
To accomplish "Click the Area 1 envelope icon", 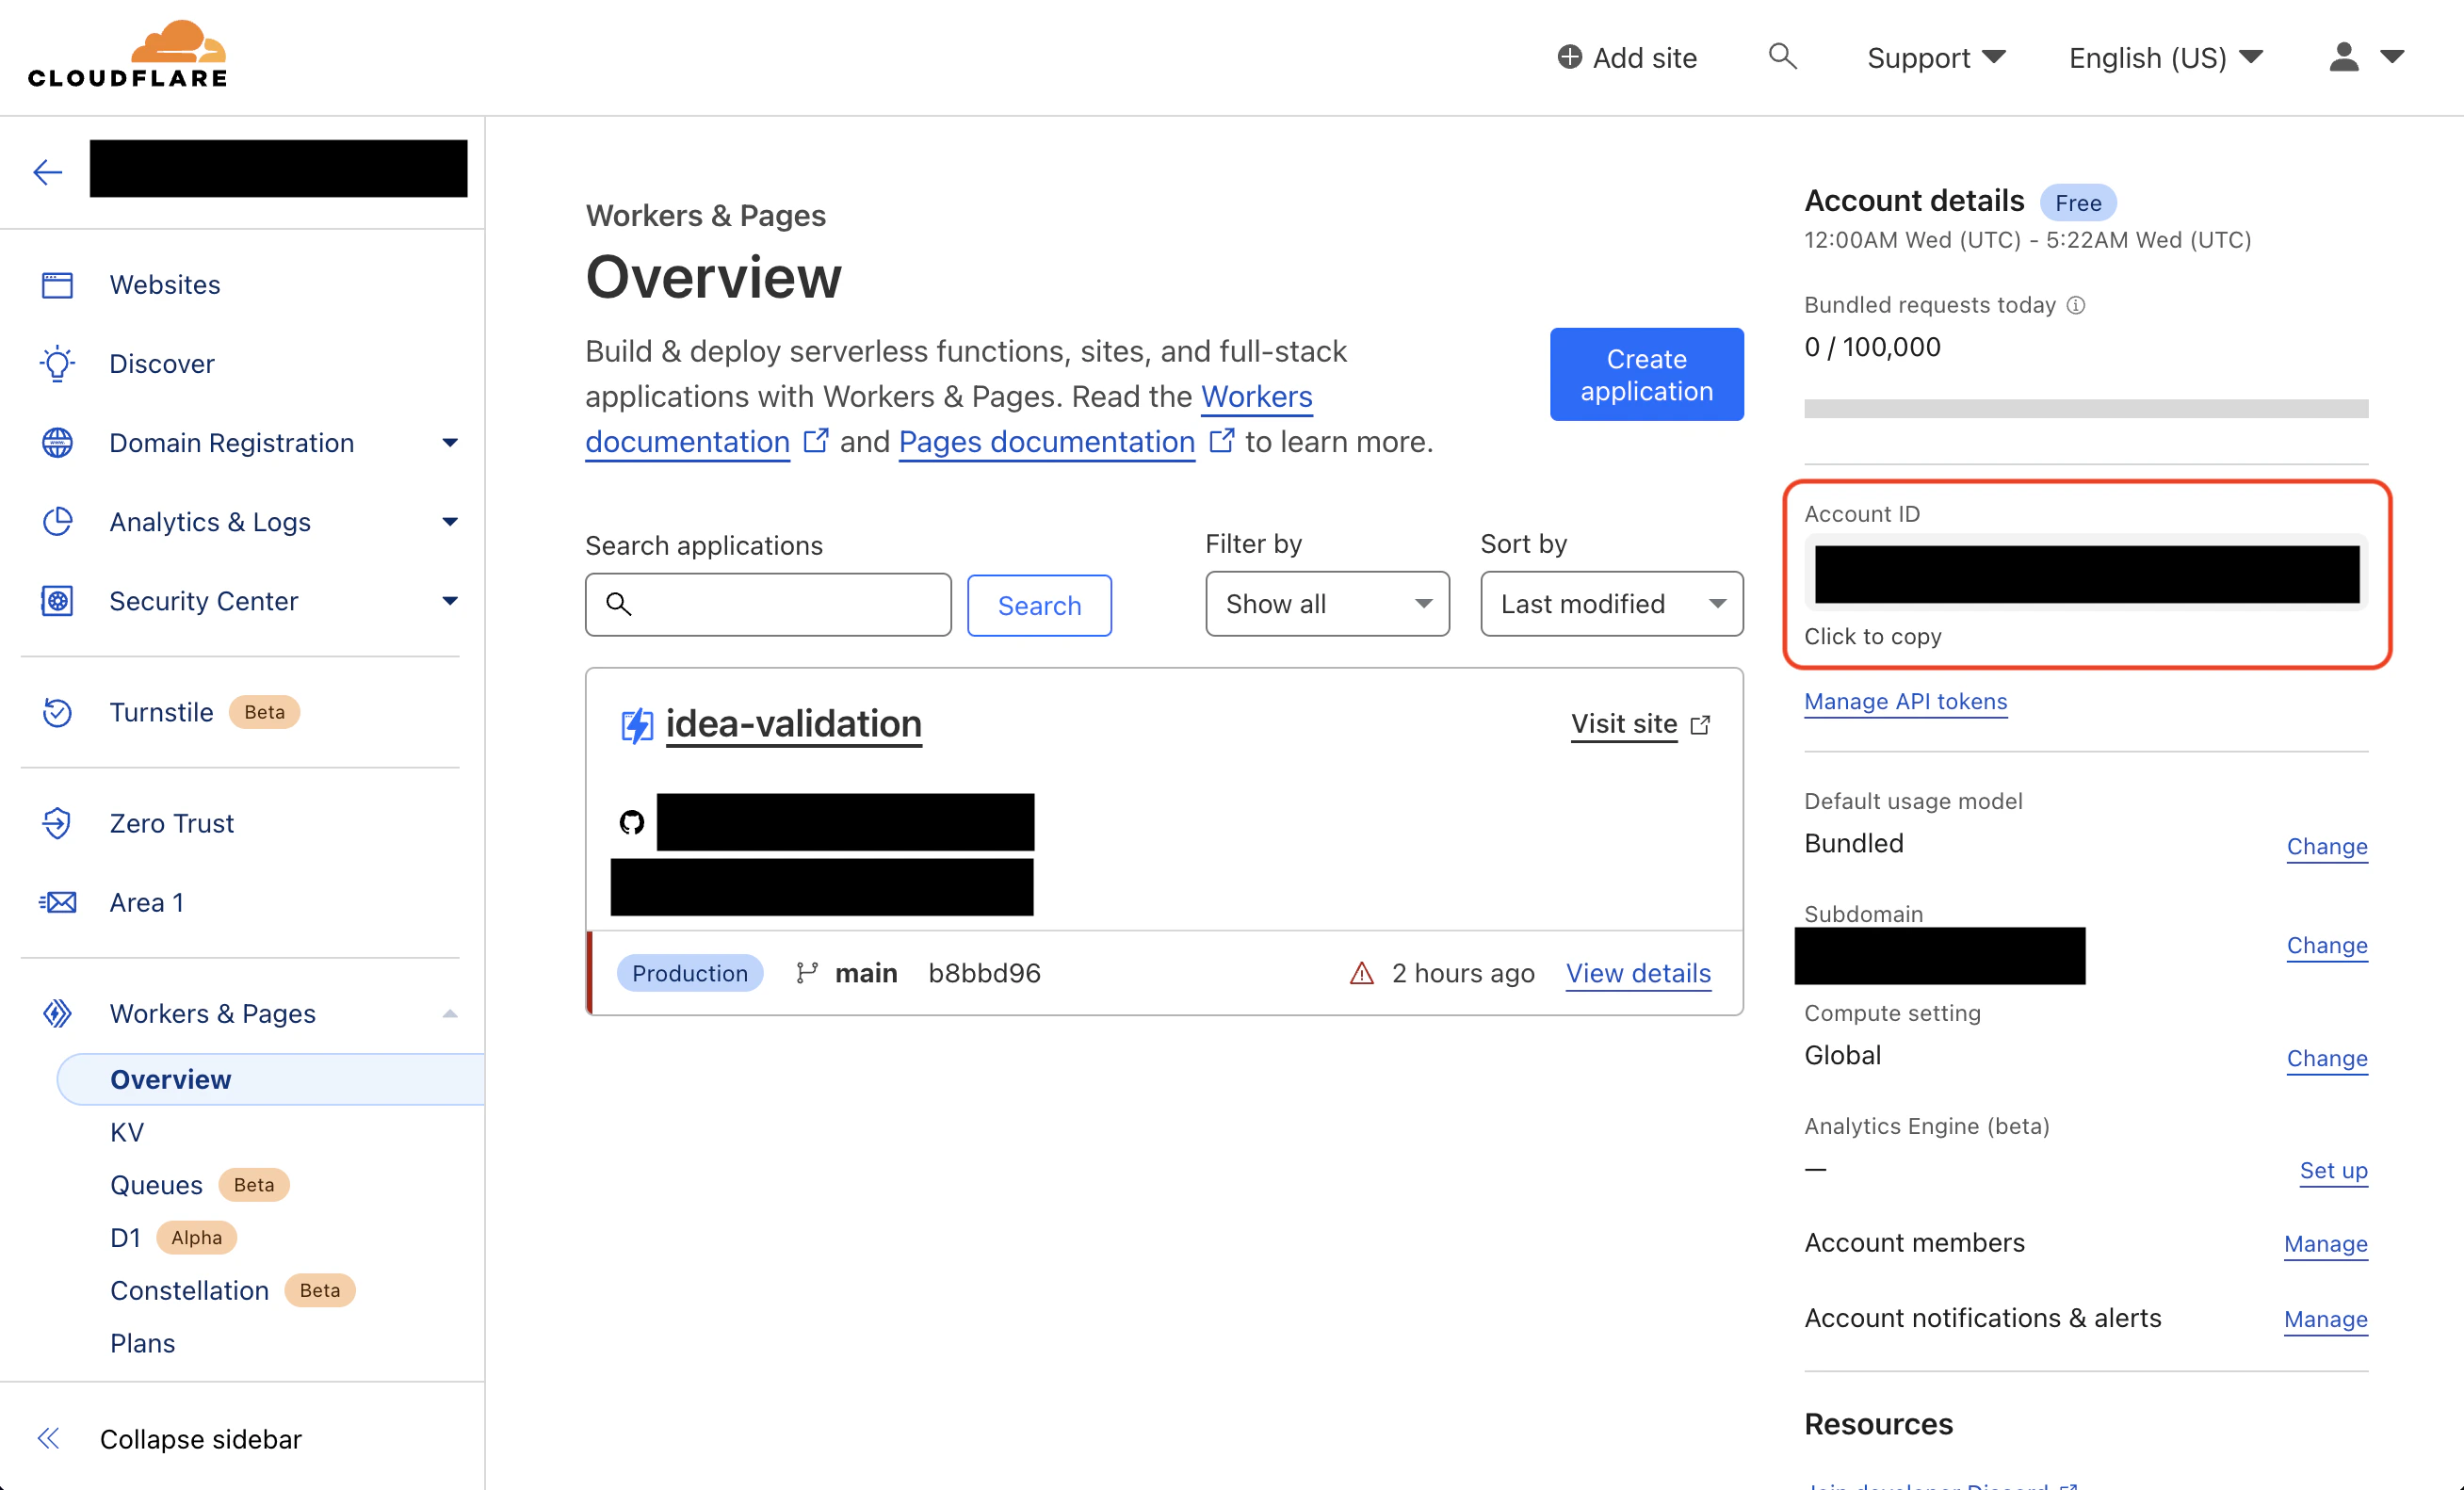I will click(x=57, y=902).
